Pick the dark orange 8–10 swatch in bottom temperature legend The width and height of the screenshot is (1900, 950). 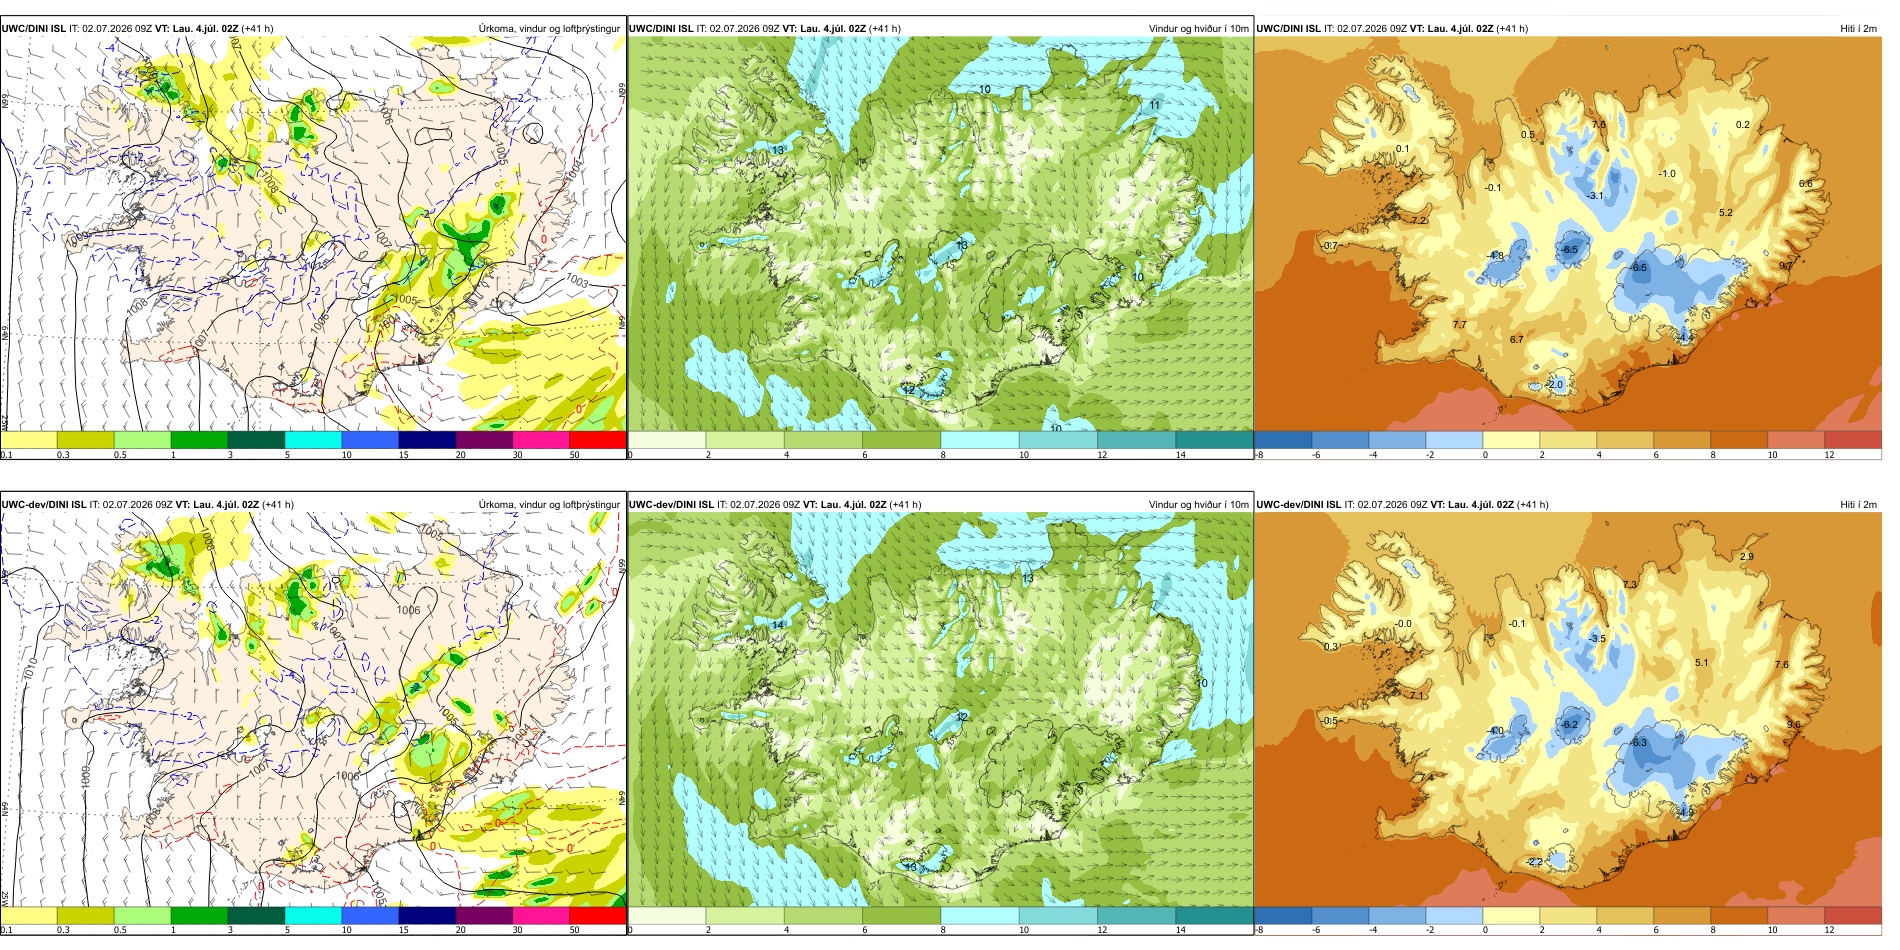coord(1739,915)
